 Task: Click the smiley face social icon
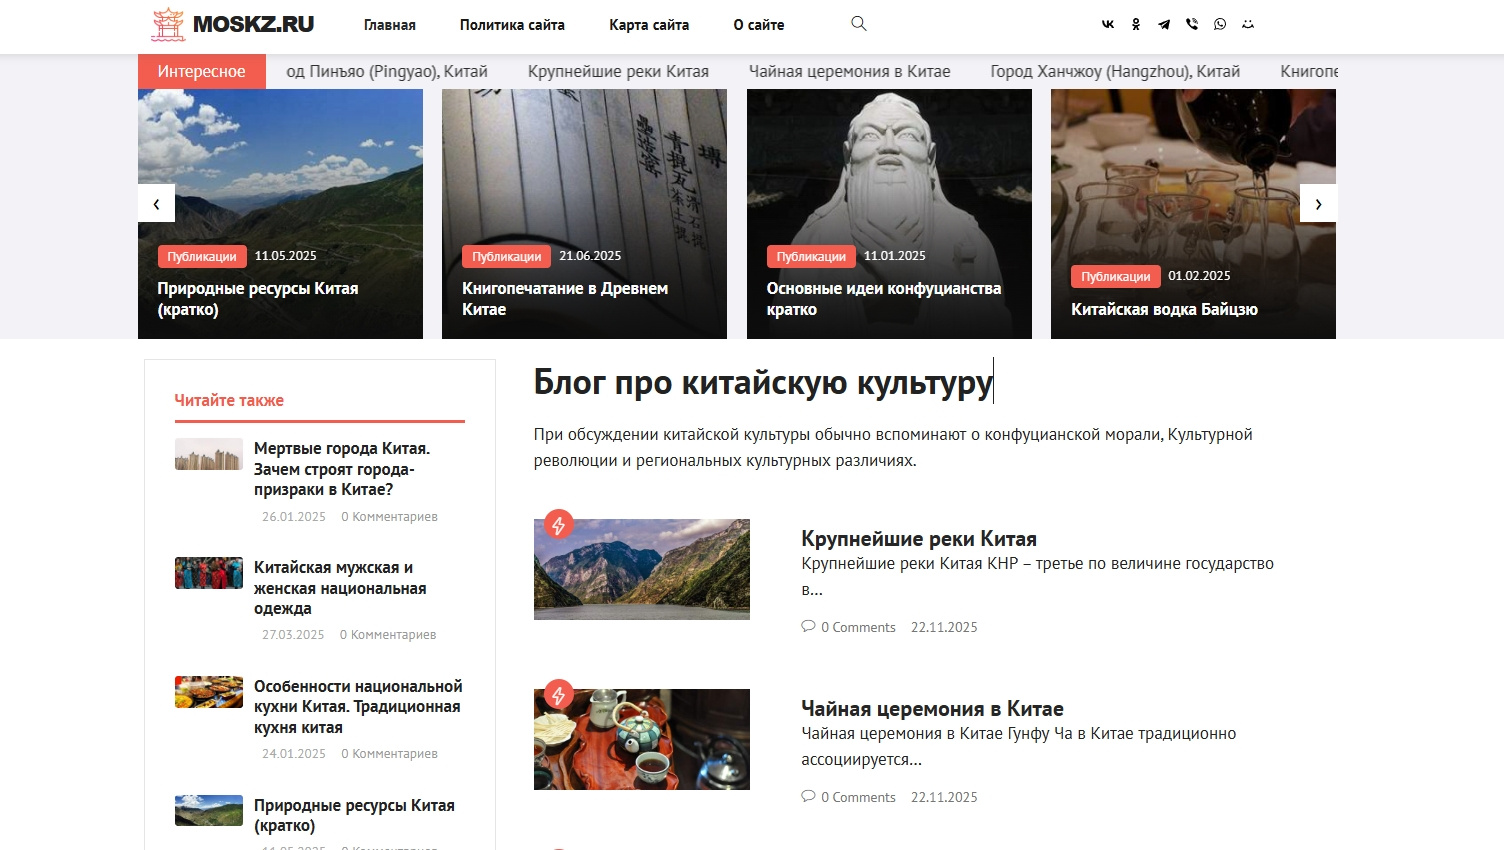1248,25
